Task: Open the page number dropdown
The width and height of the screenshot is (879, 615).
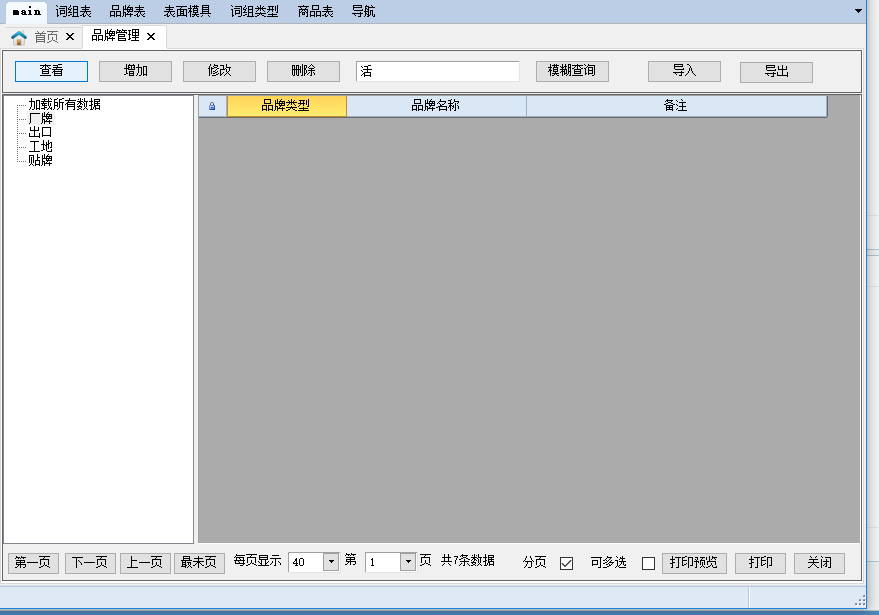Action: point(408,562)
